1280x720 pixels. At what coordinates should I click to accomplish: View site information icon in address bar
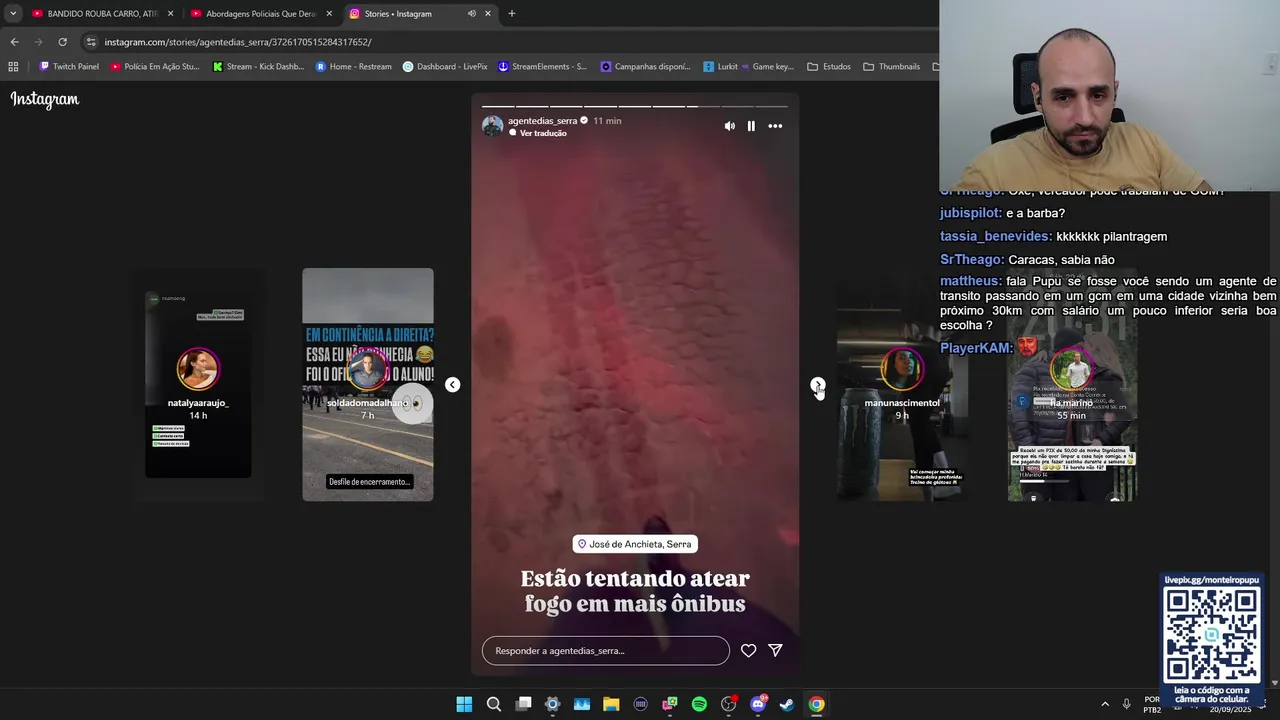91,42
